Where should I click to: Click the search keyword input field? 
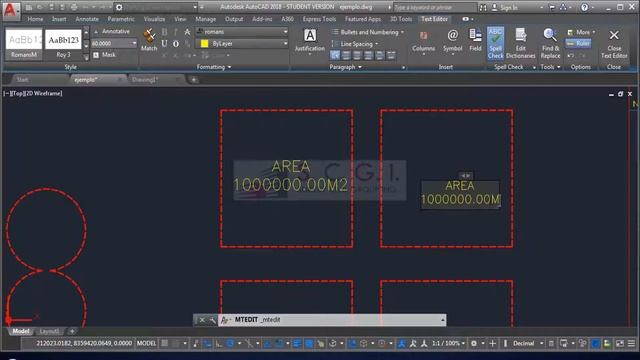click(x=434, y=7)
